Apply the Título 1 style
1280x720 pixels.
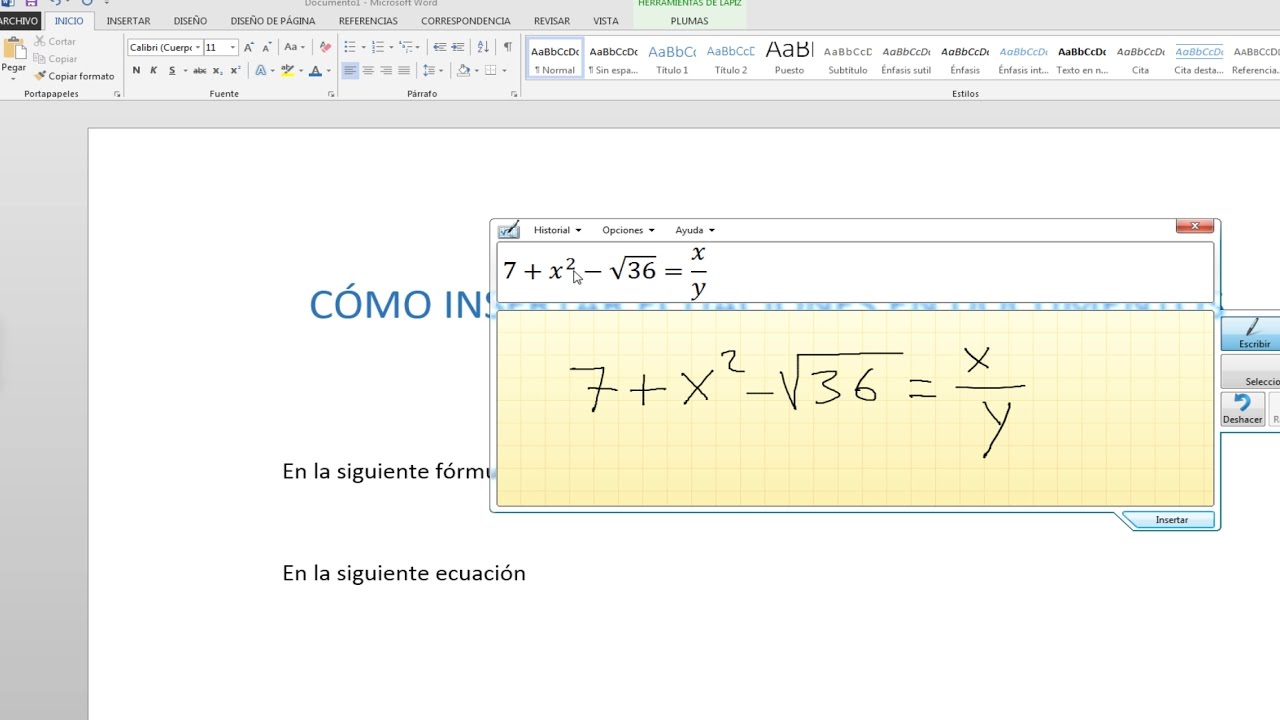672,59
